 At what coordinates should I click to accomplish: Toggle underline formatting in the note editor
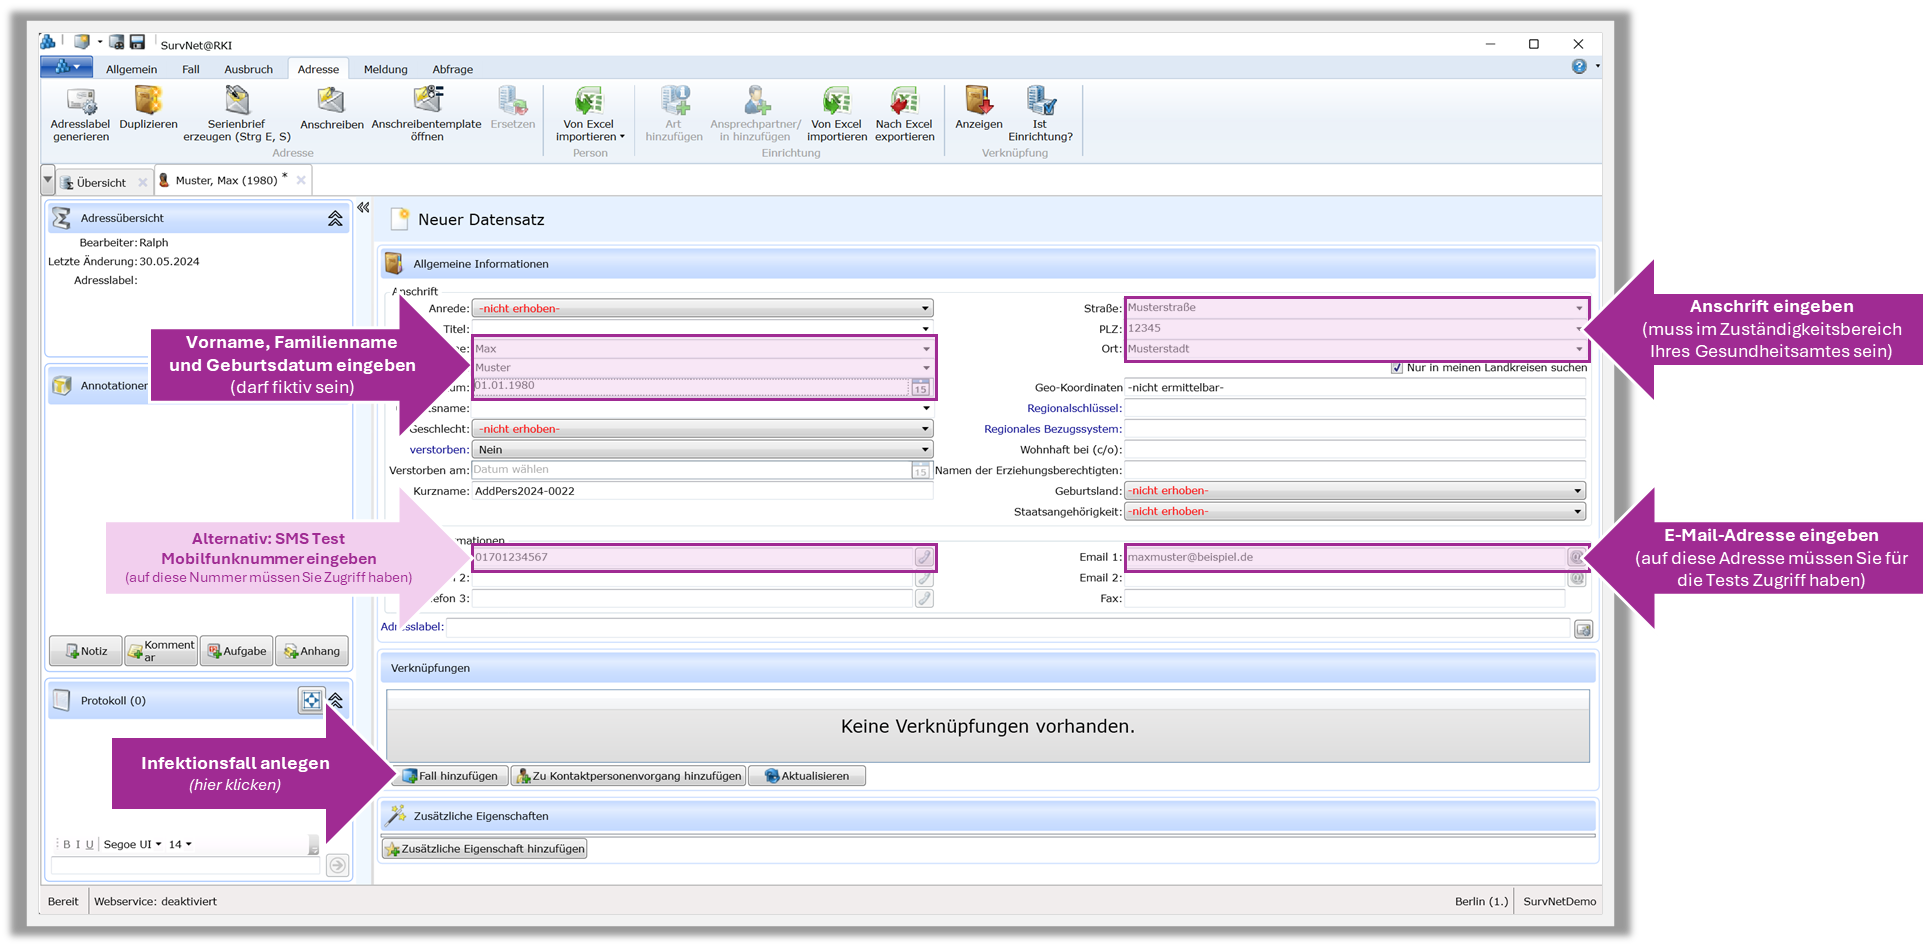90,845
